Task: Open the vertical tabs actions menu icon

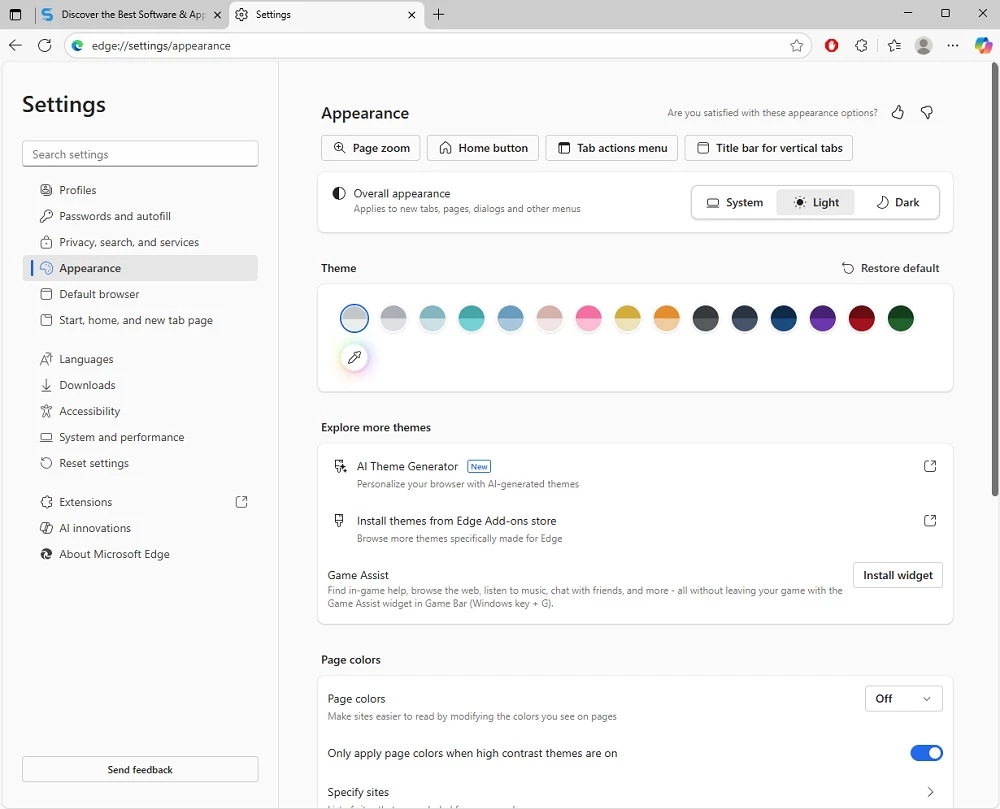Action: point(15,14)
